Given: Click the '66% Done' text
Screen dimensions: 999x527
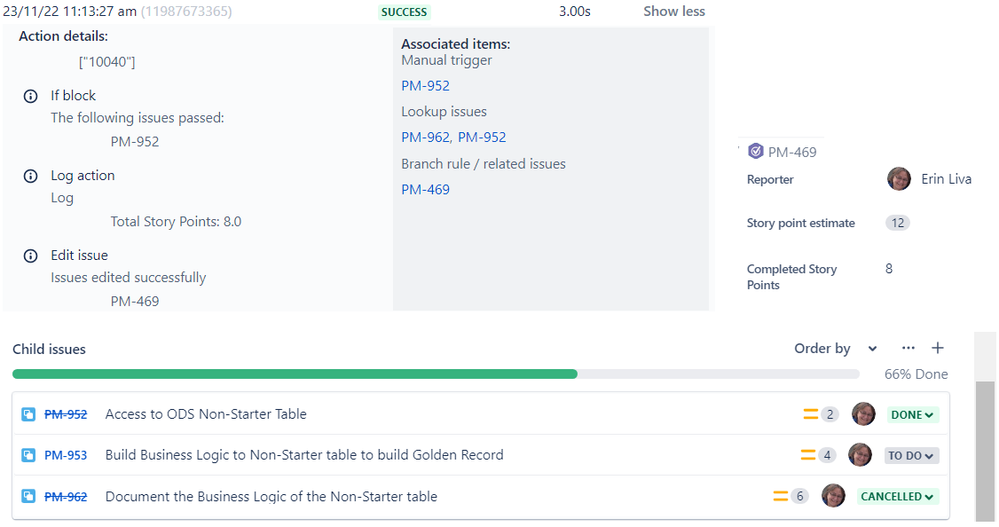Looking at the screenshot, I should (x=916, y=374).
